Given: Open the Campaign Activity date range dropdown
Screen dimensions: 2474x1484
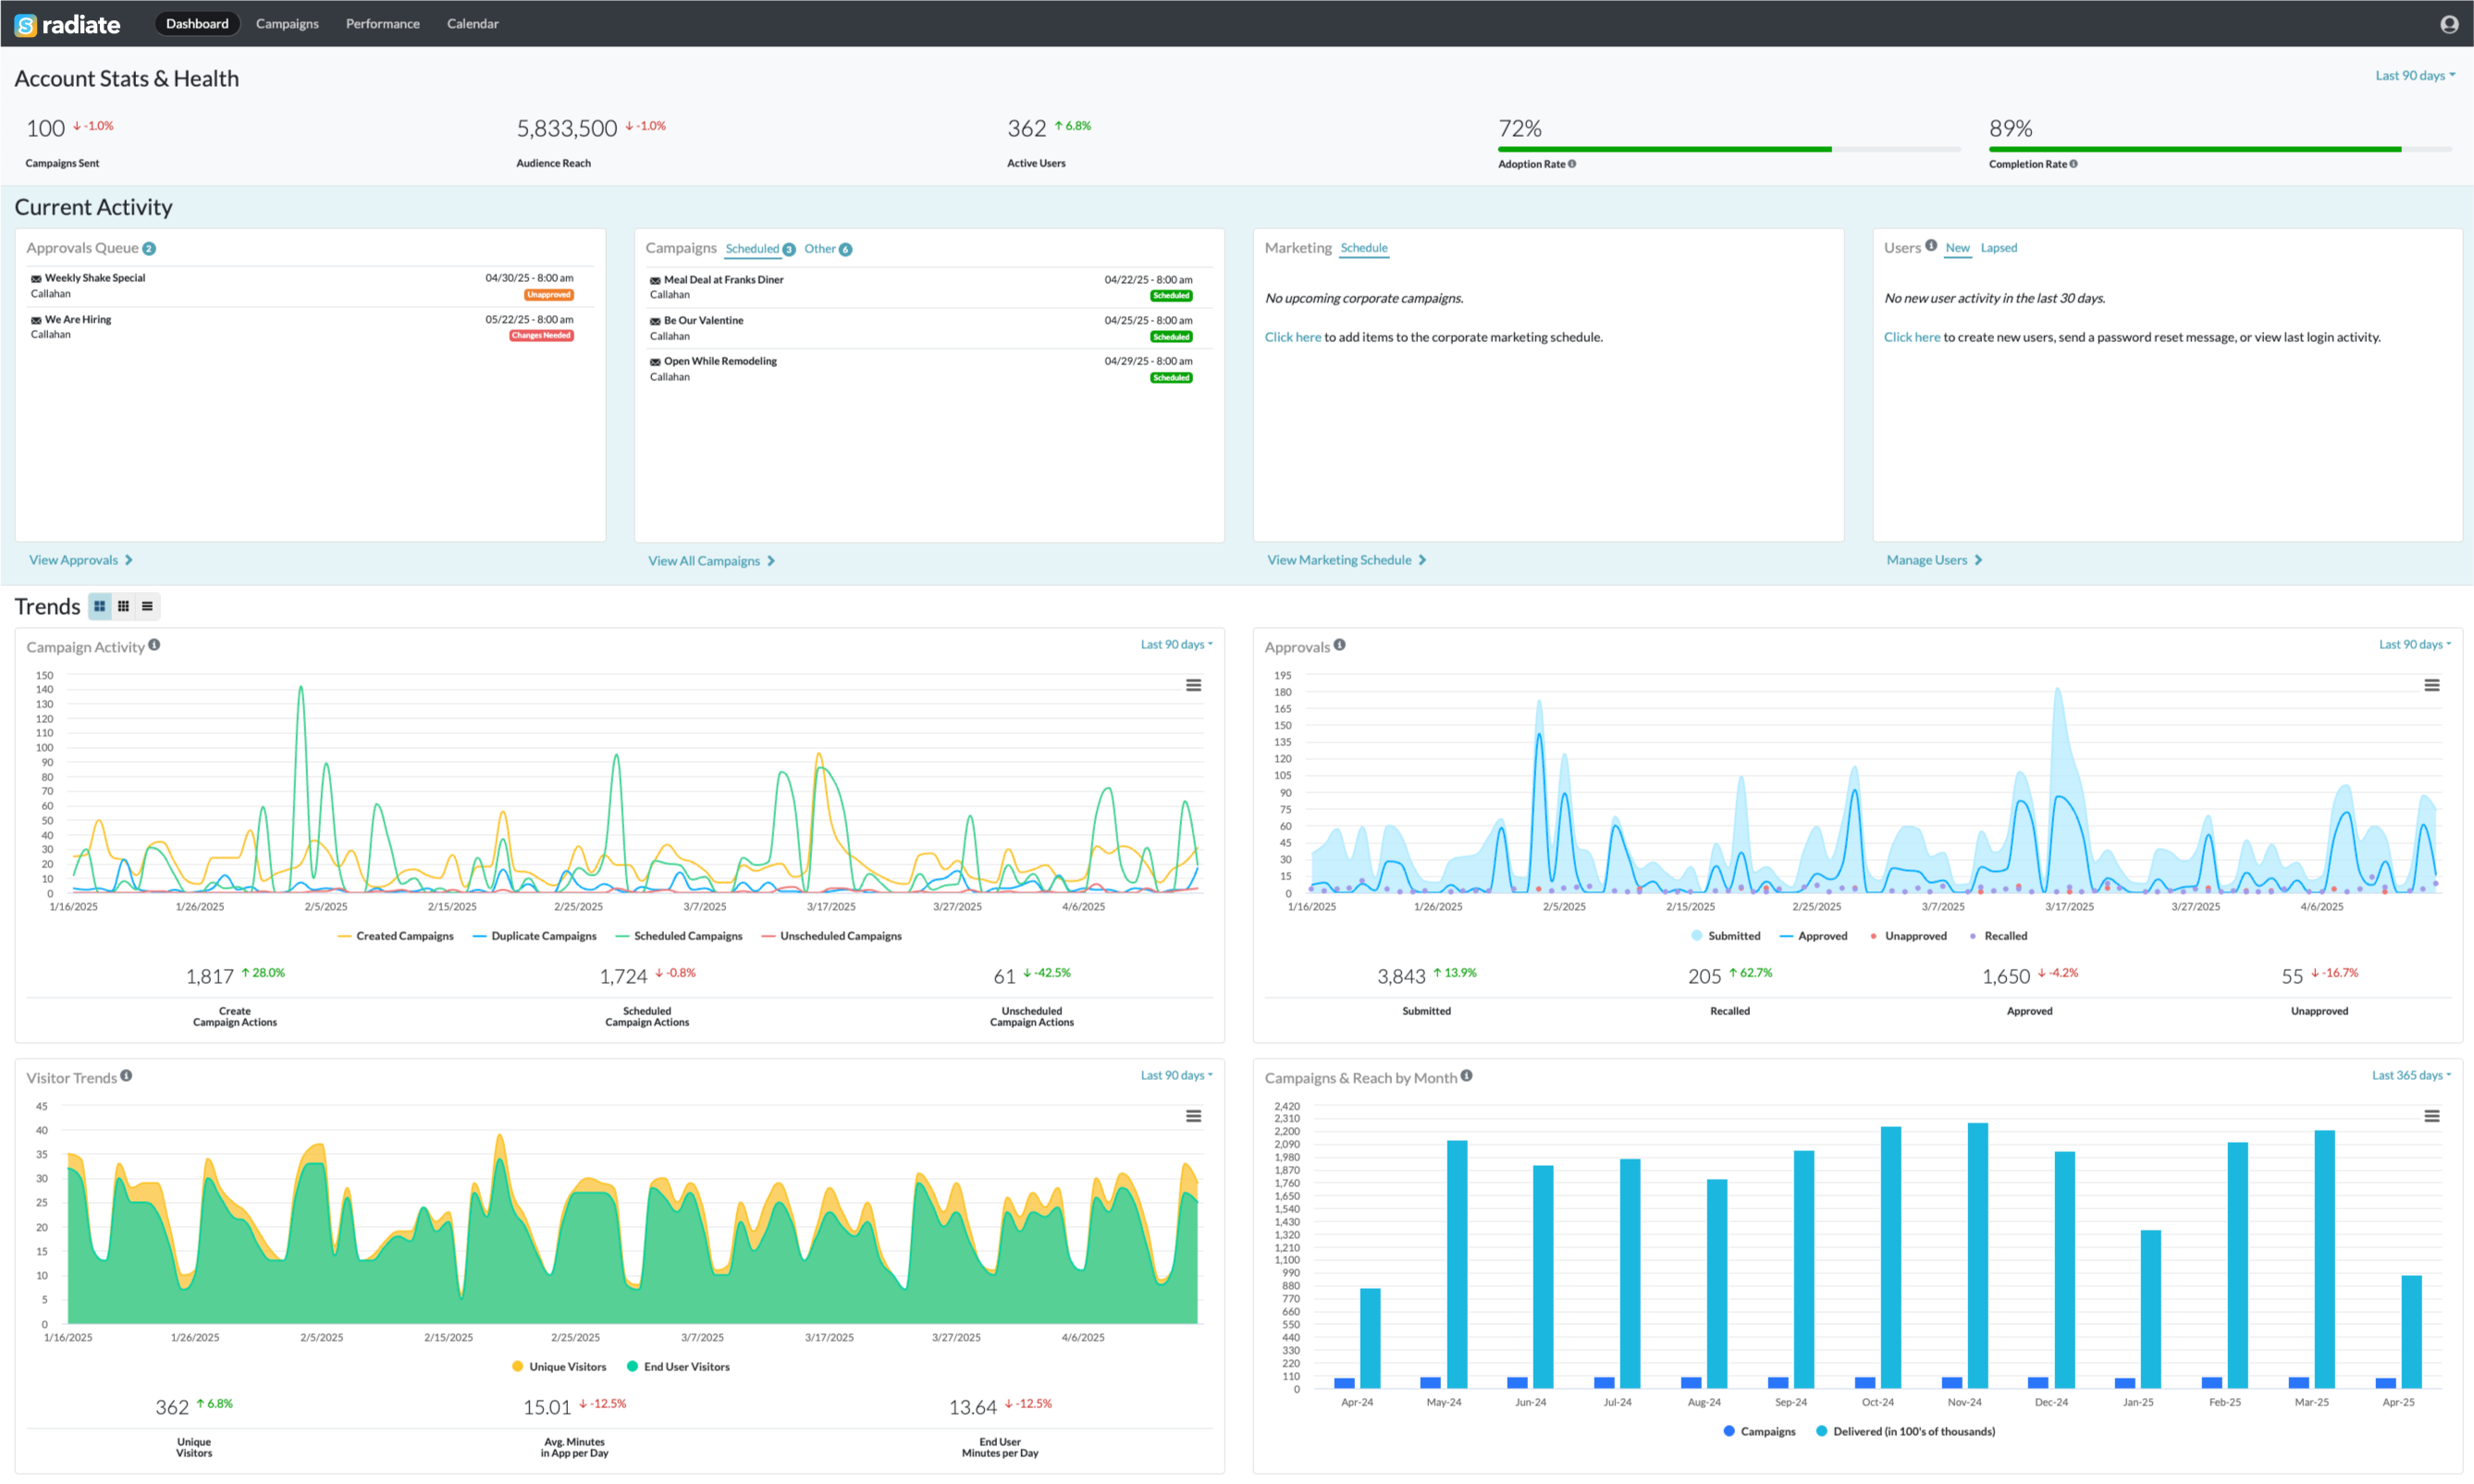Looking at the screenshot, I should [x=1175, y=644].
